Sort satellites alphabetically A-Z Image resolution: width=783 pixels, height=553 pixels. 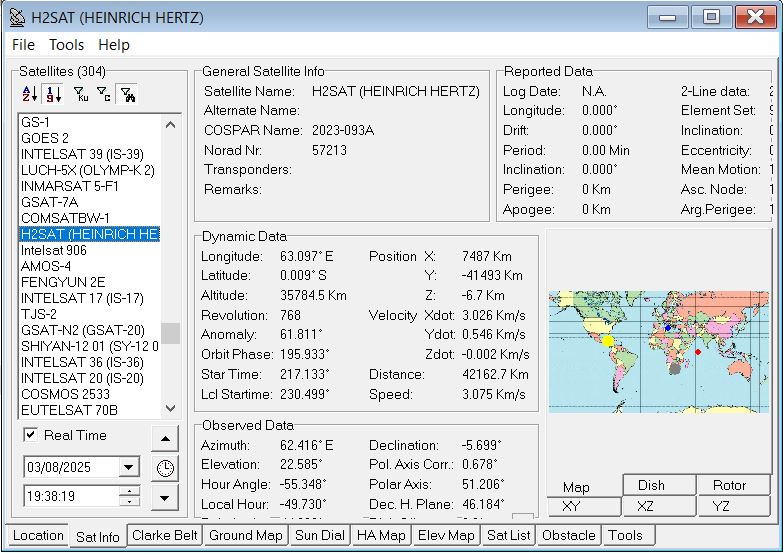[x=29, y=94]
